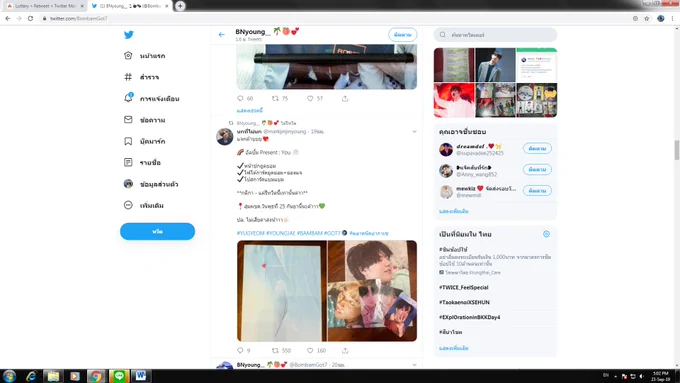Open Explore hashtag item in sidebar
The width and height of the screenshot is (680, 383).
[x=141, y=77]
